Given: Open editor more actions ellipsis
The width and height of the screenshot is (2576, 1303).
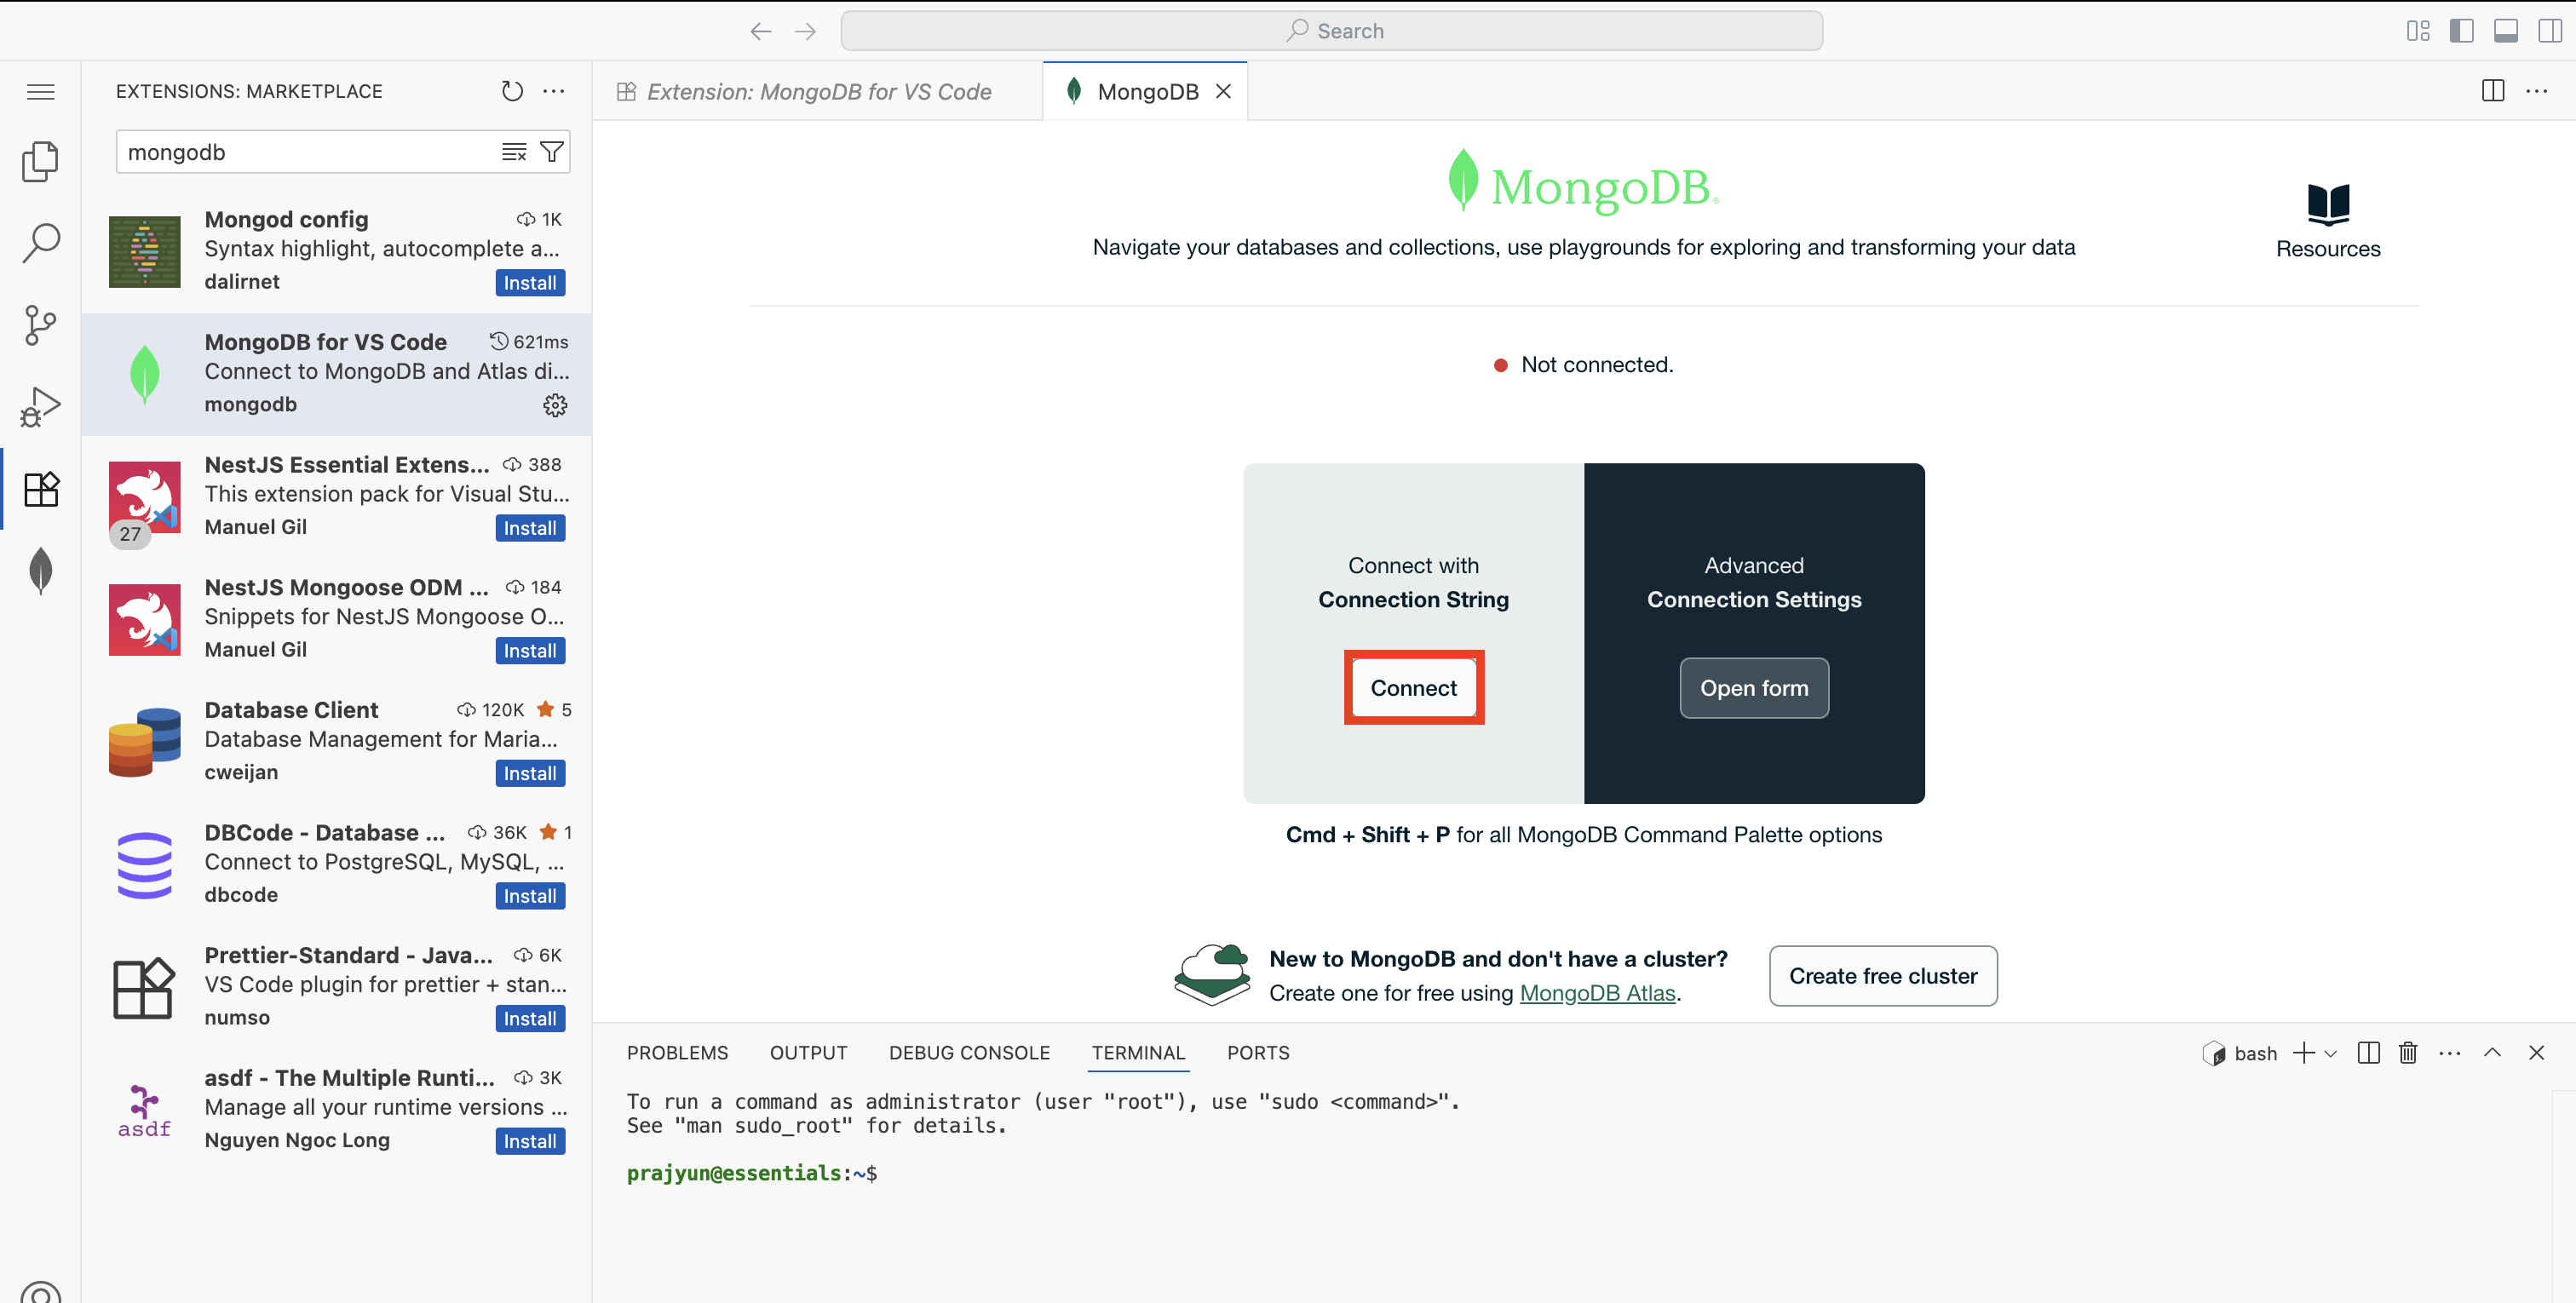Looking at the screenshot, I should (x=2537, y=91).
